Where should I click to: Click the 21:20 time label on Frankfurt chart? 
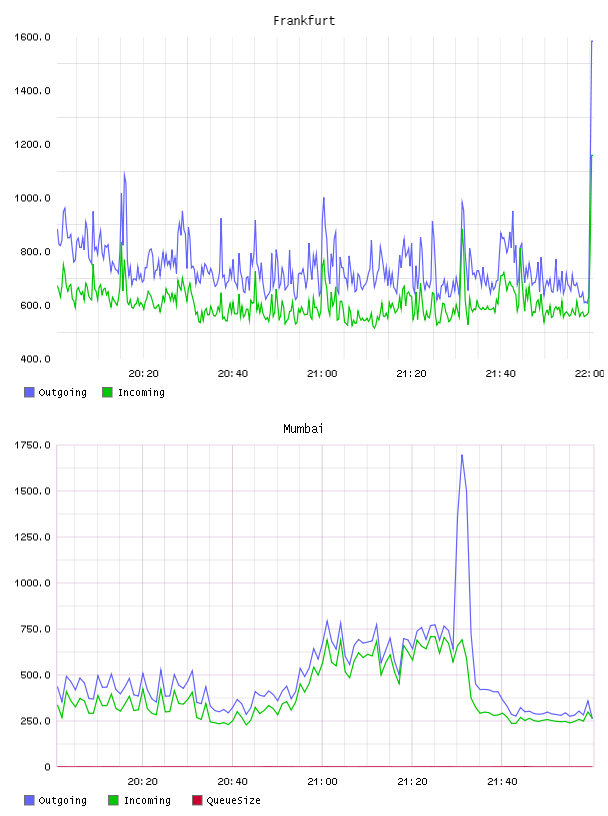tap(411, 373)
